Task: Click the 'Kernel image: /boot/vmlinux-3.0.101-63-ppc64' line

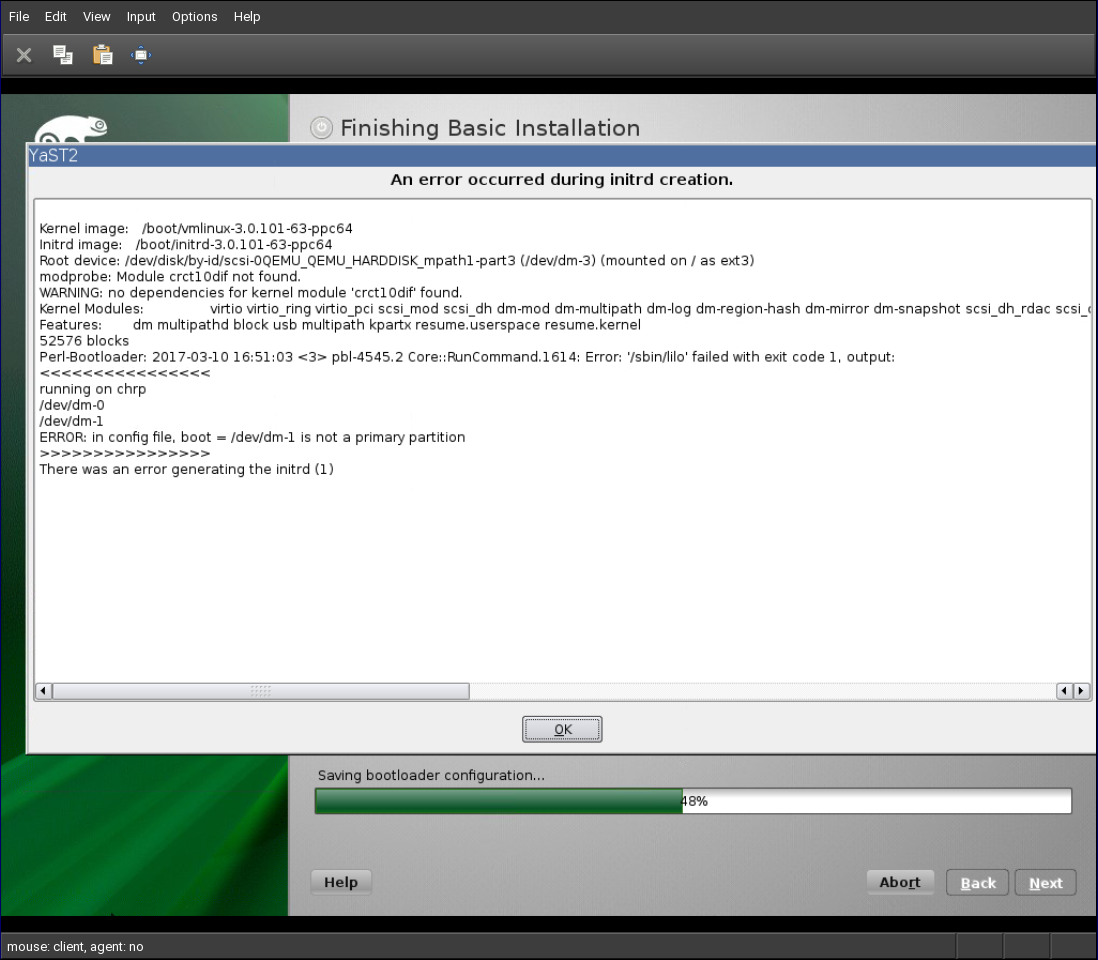Action: tap(196, 228)
